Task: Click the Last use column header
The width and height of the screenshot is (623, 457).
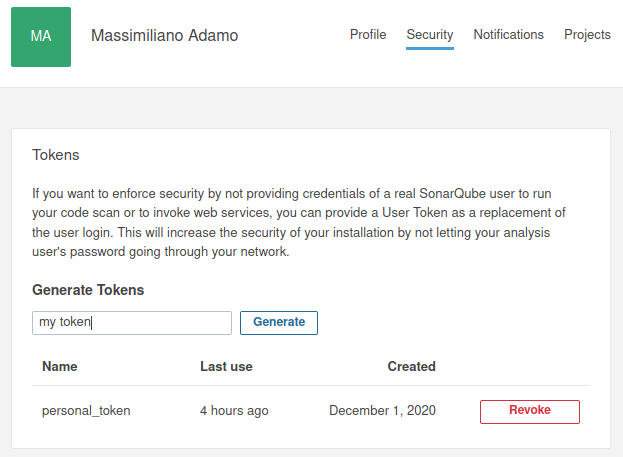Action: tap(226, 366)
